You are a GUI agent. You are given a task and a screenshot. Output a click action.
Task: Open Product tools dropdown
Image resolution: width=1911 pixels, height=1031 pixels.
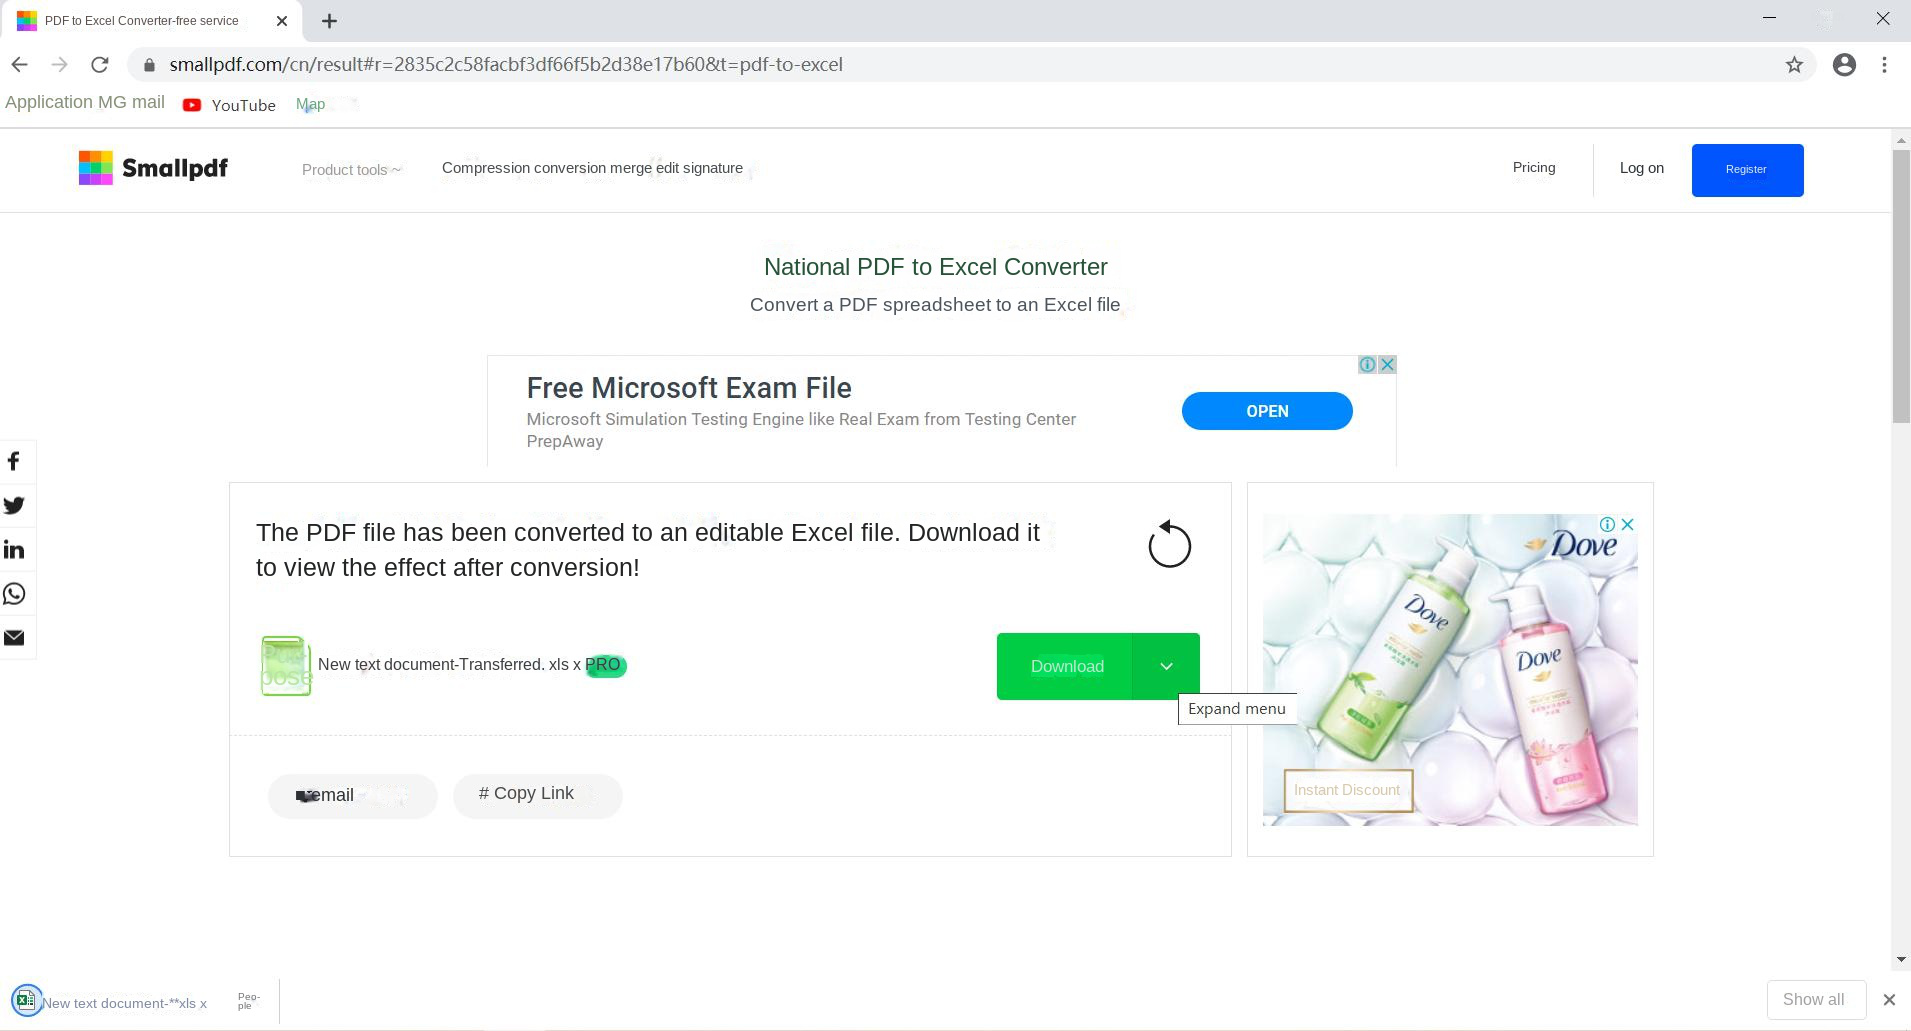pos(351,170)
